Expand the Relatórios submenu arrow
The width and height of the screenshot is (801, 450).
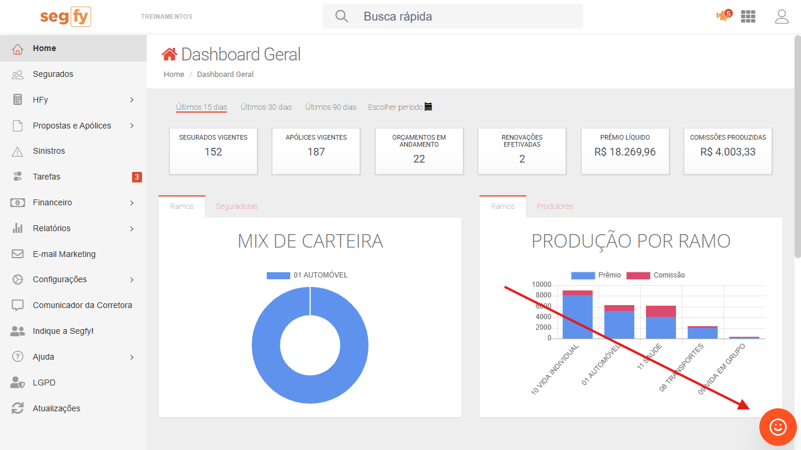click(131, 229)
